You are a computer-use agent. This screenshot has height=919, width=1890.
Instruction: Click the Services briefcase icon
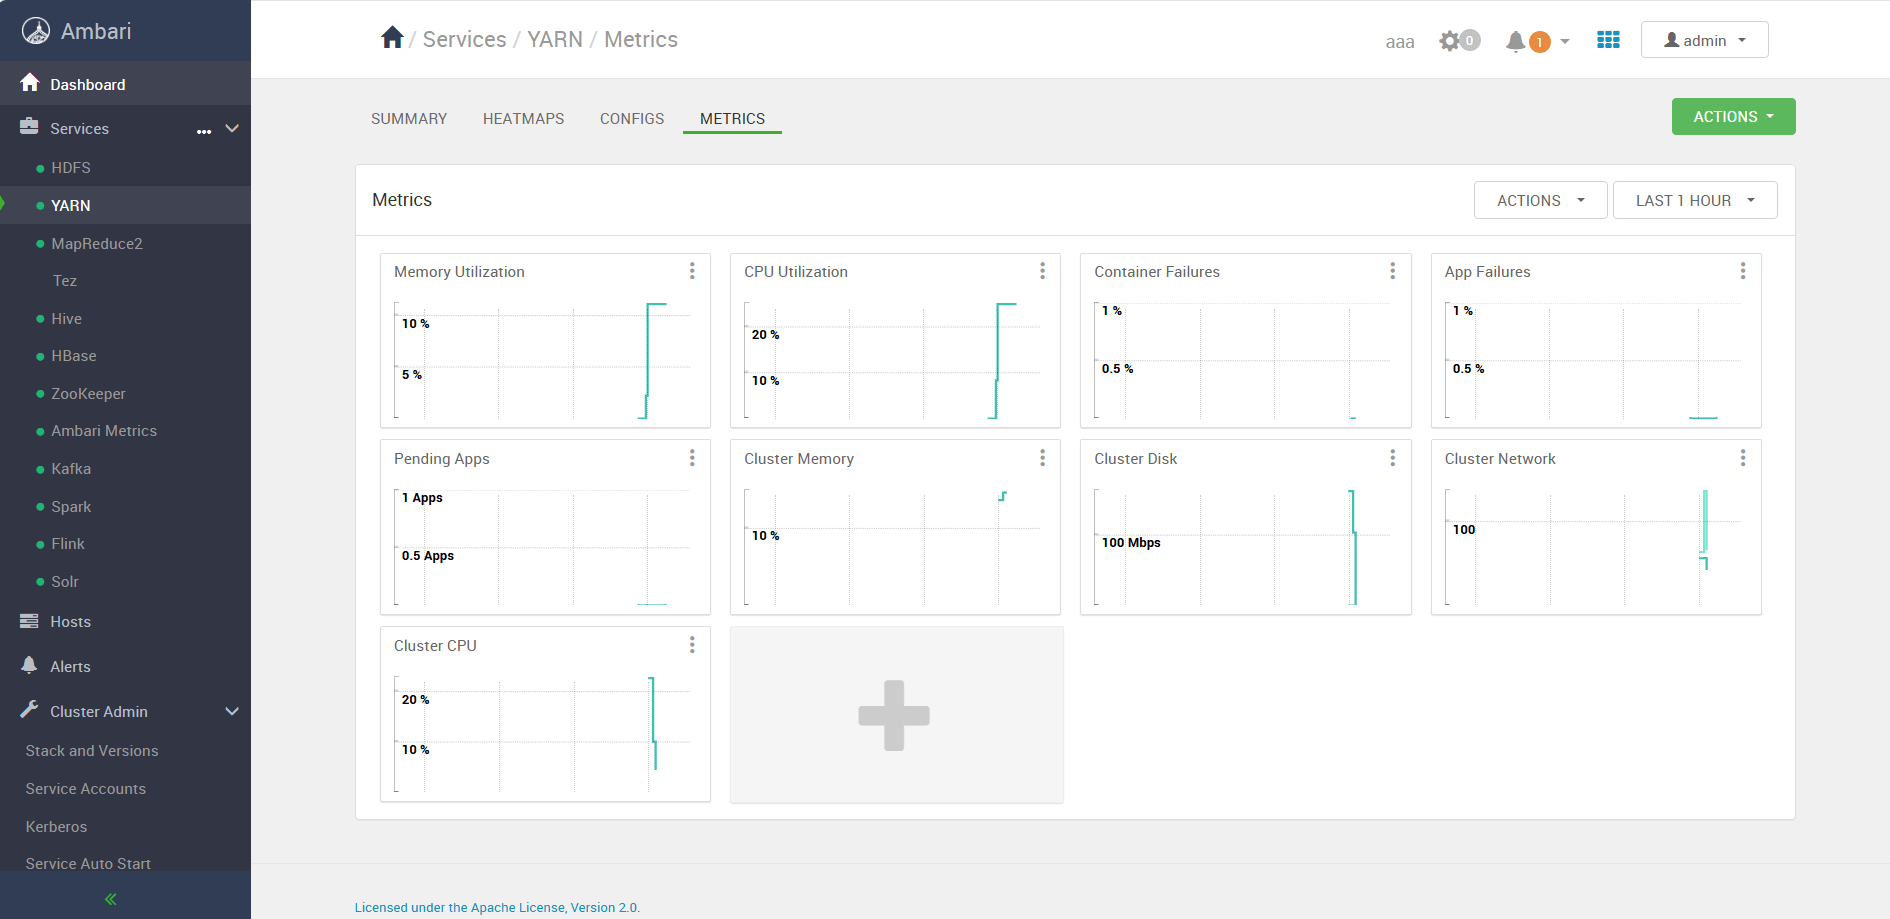29,127
